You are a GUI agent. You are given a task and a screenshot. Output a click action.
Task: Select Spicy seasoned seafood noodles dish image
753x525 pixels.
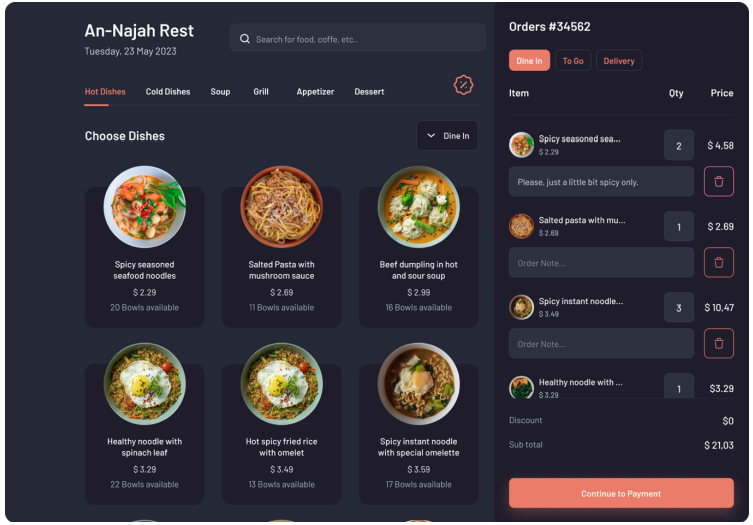point(145,207)
